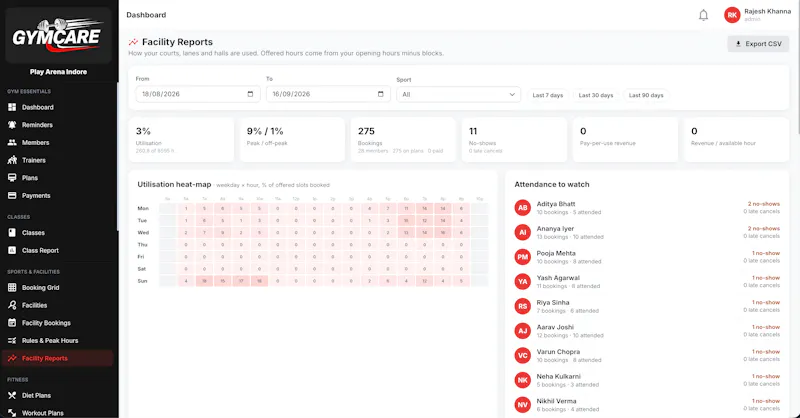
Task: Click the Facility Bookings calendar icon
Action: click(12, 323)
